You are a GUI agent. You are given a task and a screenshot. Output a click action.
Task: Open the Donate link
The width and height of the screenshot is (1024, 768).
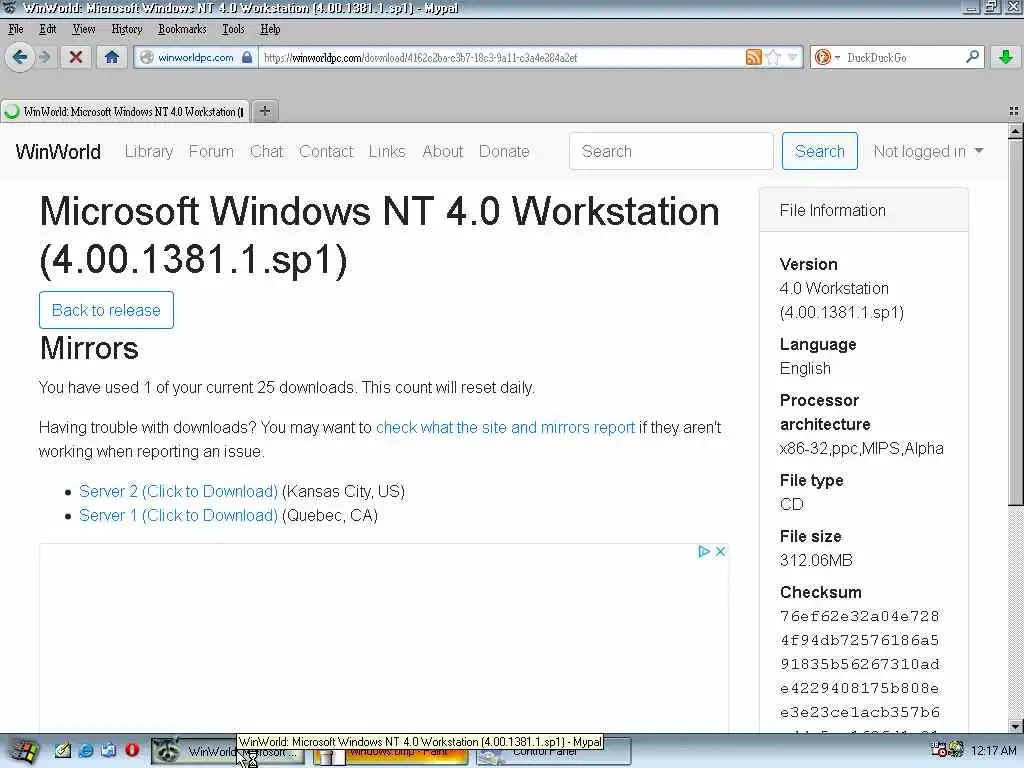(x=504, y=152)
